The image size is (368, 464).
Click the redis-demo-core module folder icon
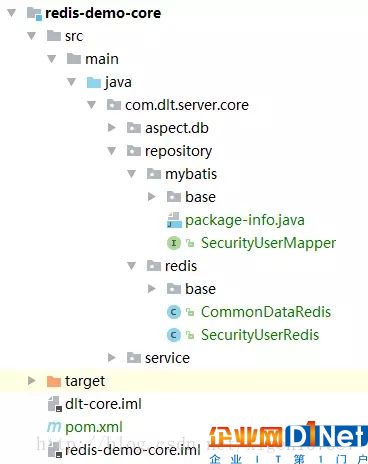point(34,13)
